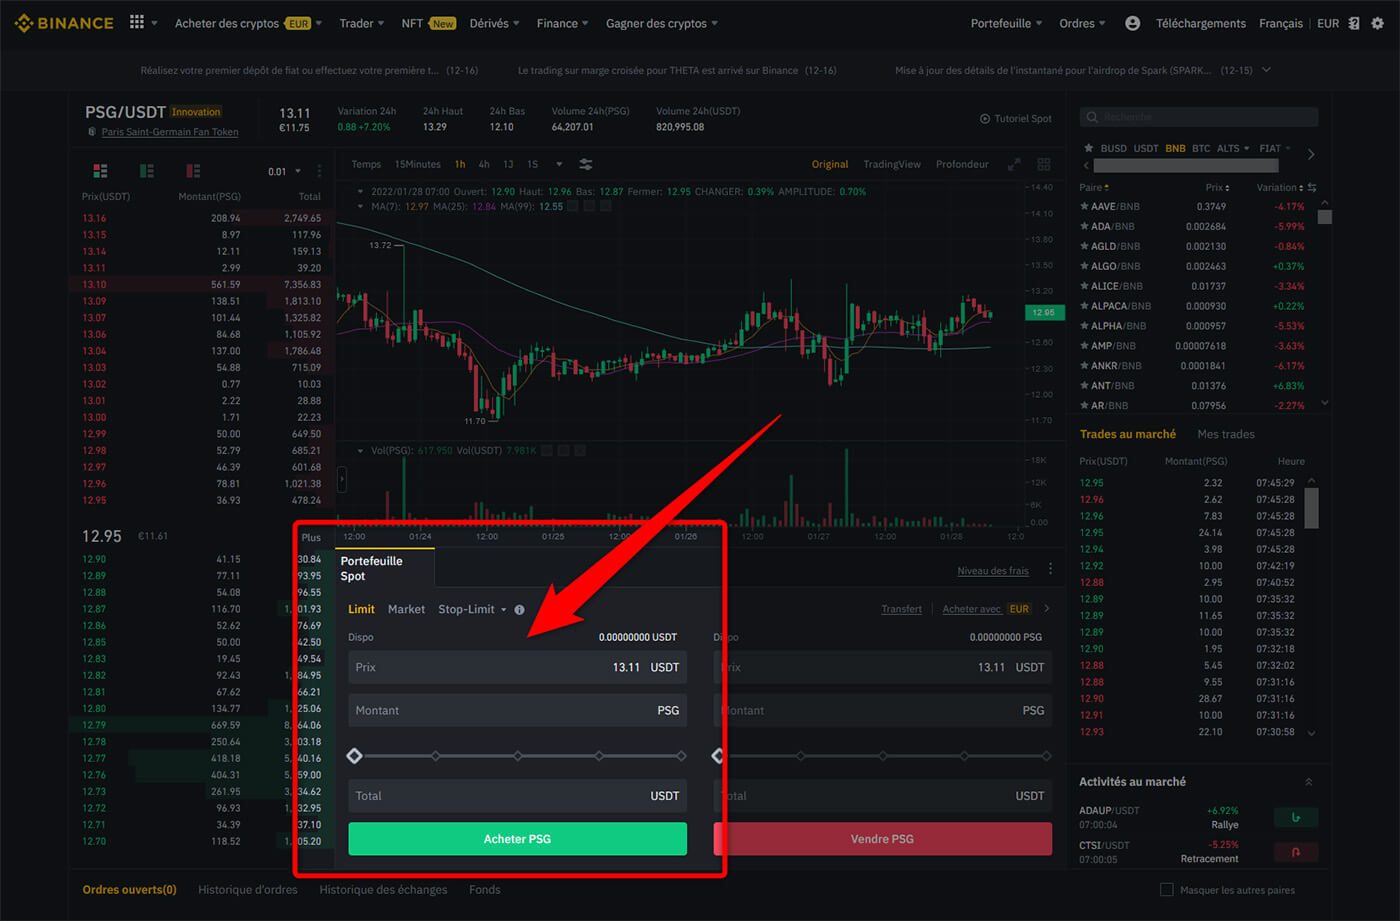
Task: Show buy orders only order book view
Action: 147,171
